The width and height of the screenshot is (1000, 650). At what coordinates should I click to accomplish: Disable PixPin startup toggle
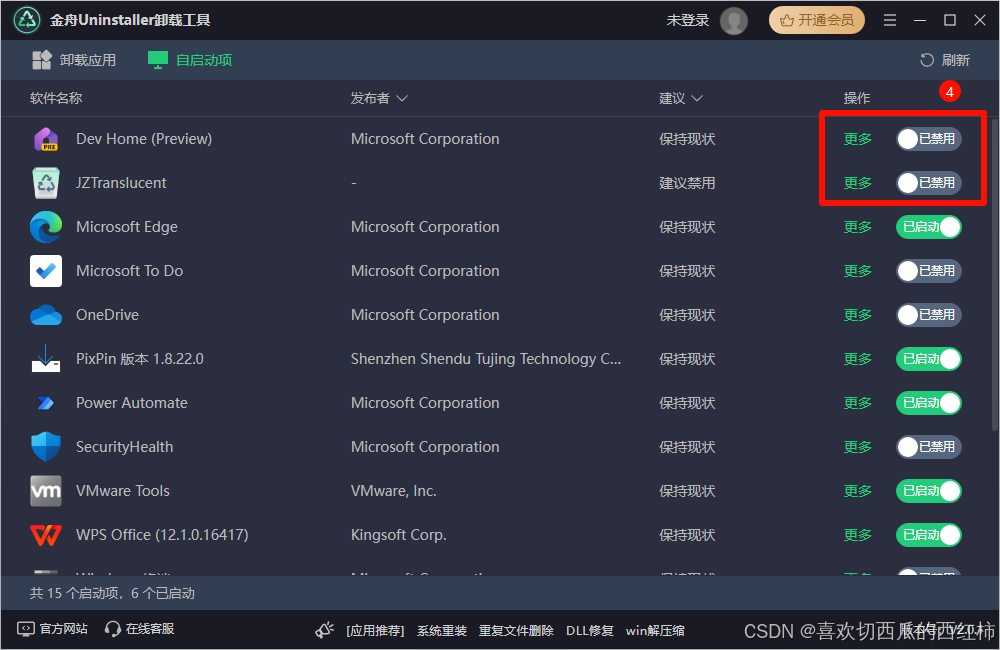coord(929,358)
